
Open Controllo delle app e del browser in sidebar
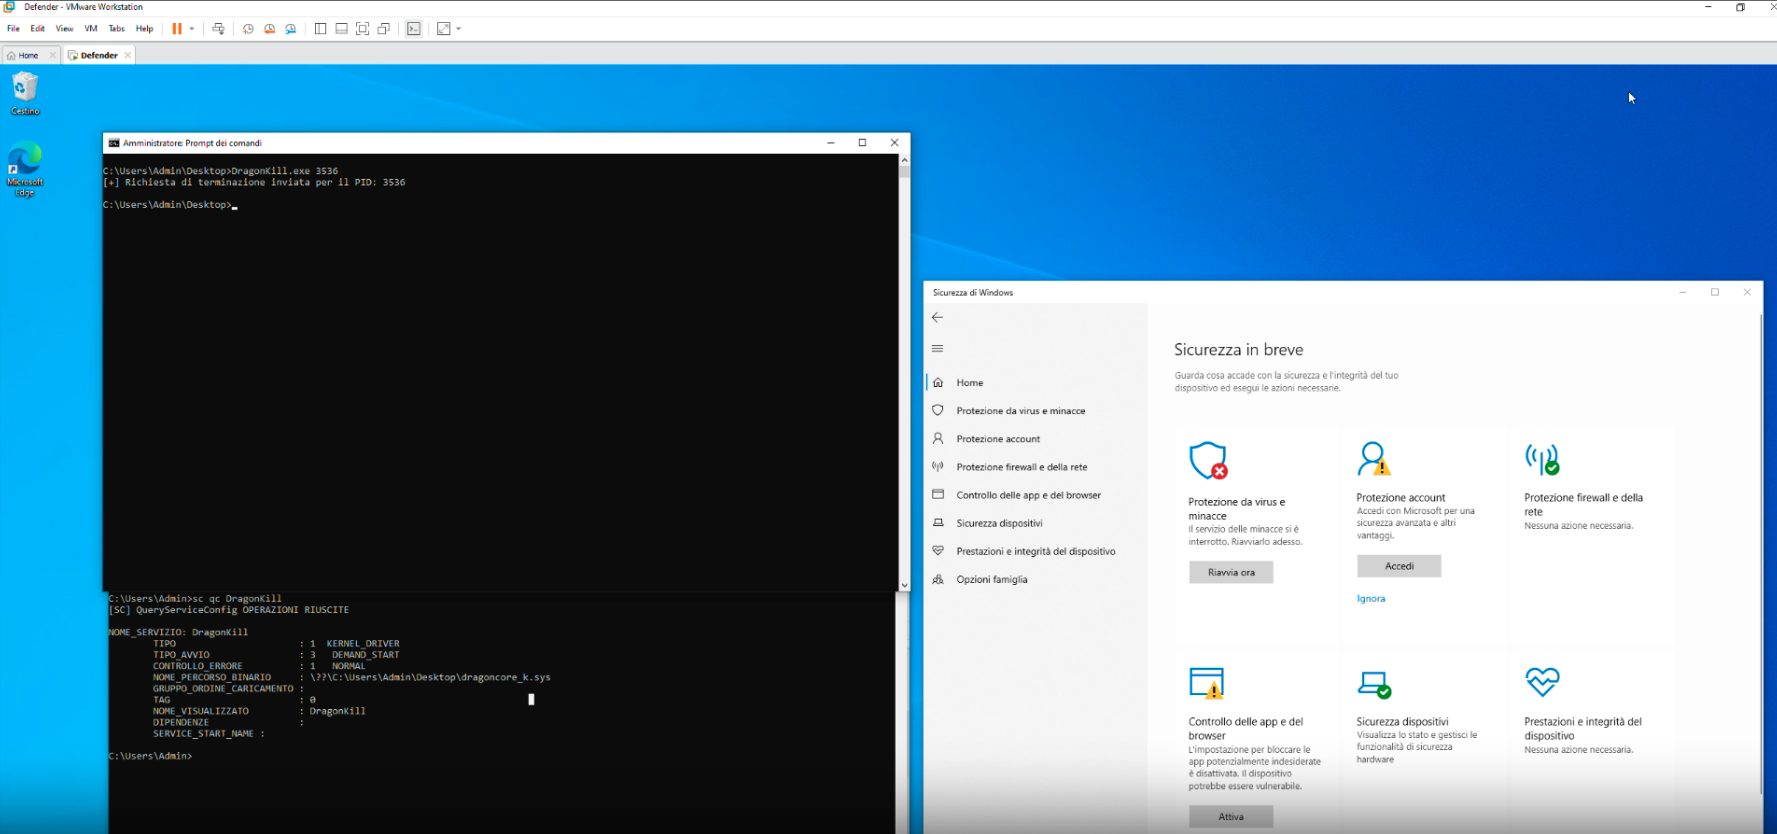[1035, 495]
